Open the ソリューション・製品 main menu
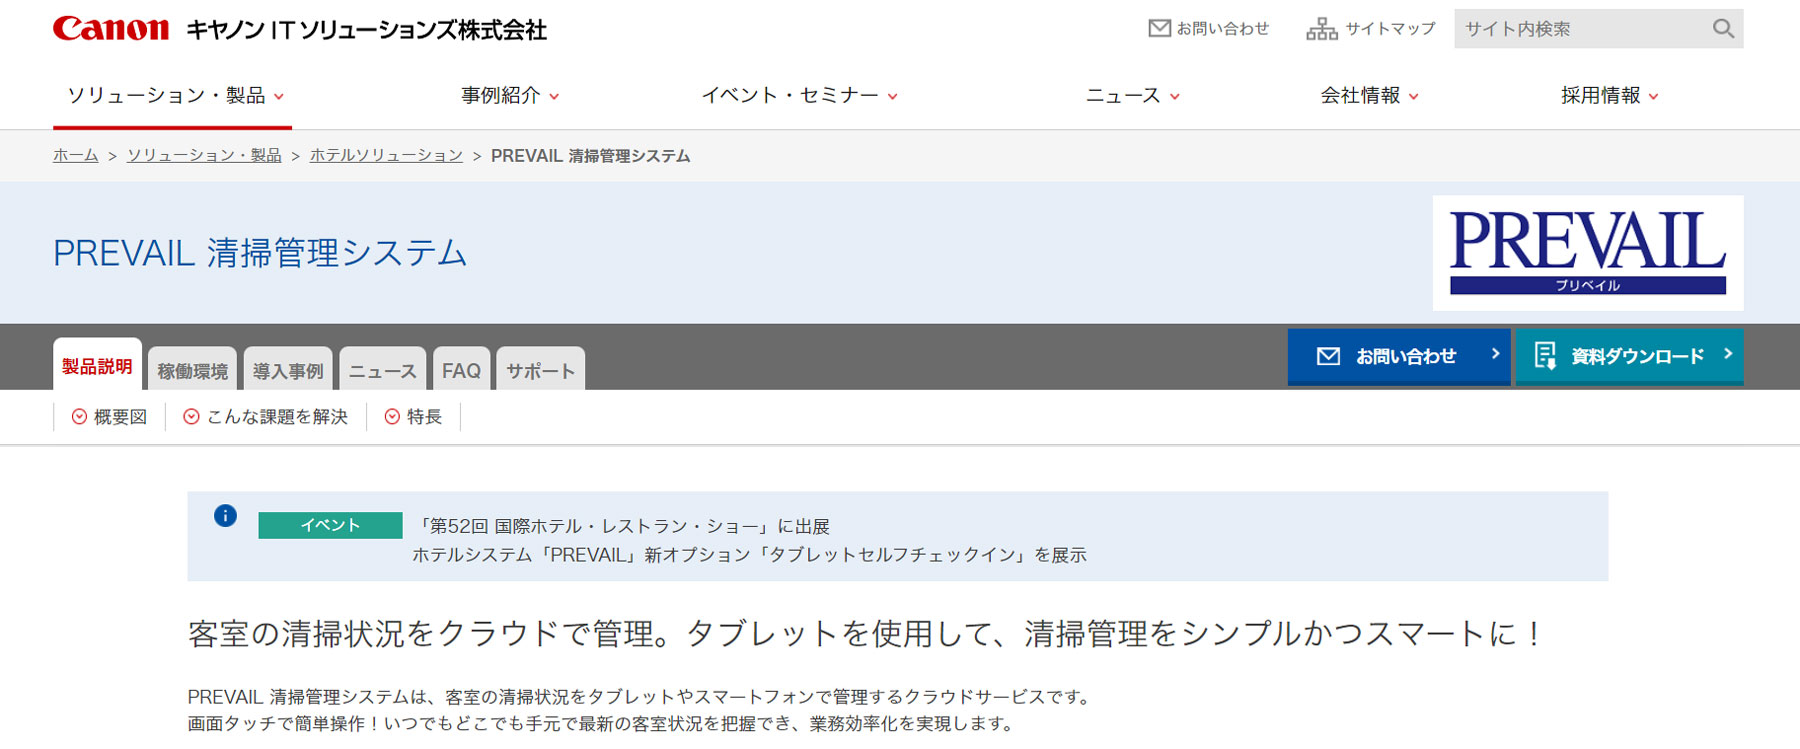 click(166, 96)
